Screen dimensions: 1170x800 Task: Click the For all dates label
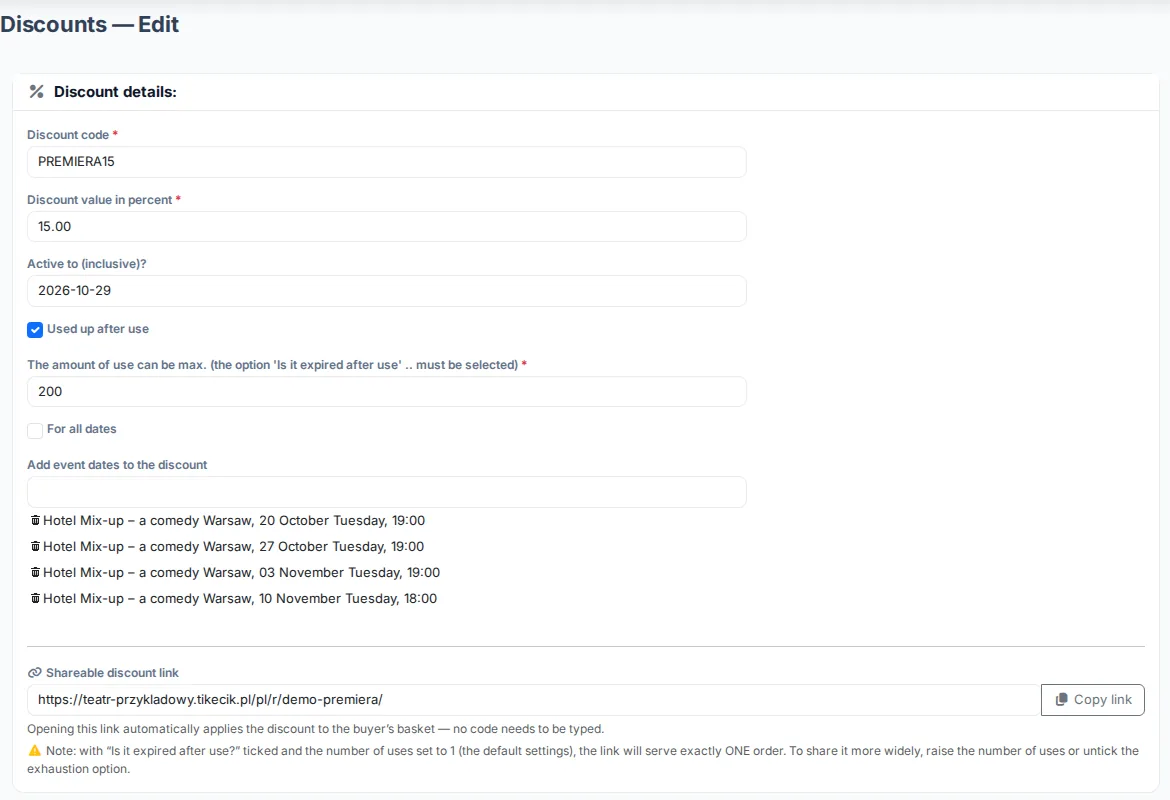click(81, 429)
